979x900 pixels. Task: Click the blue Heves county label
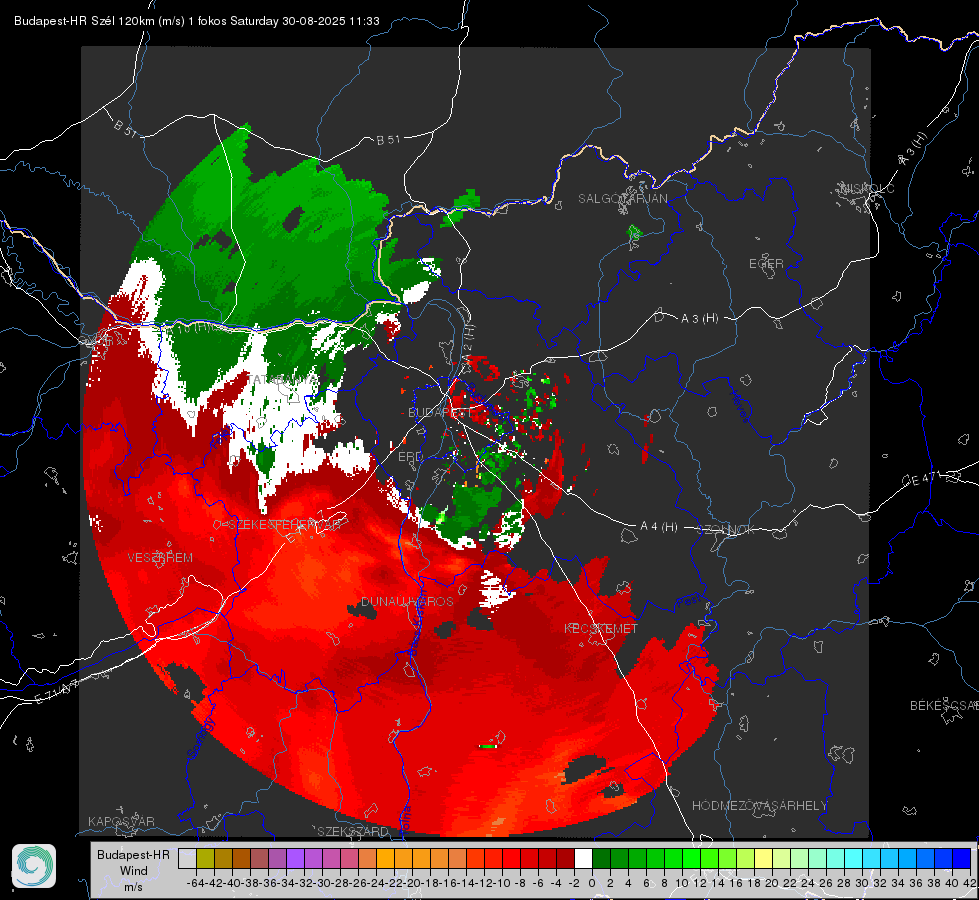[x=740, y=407]
